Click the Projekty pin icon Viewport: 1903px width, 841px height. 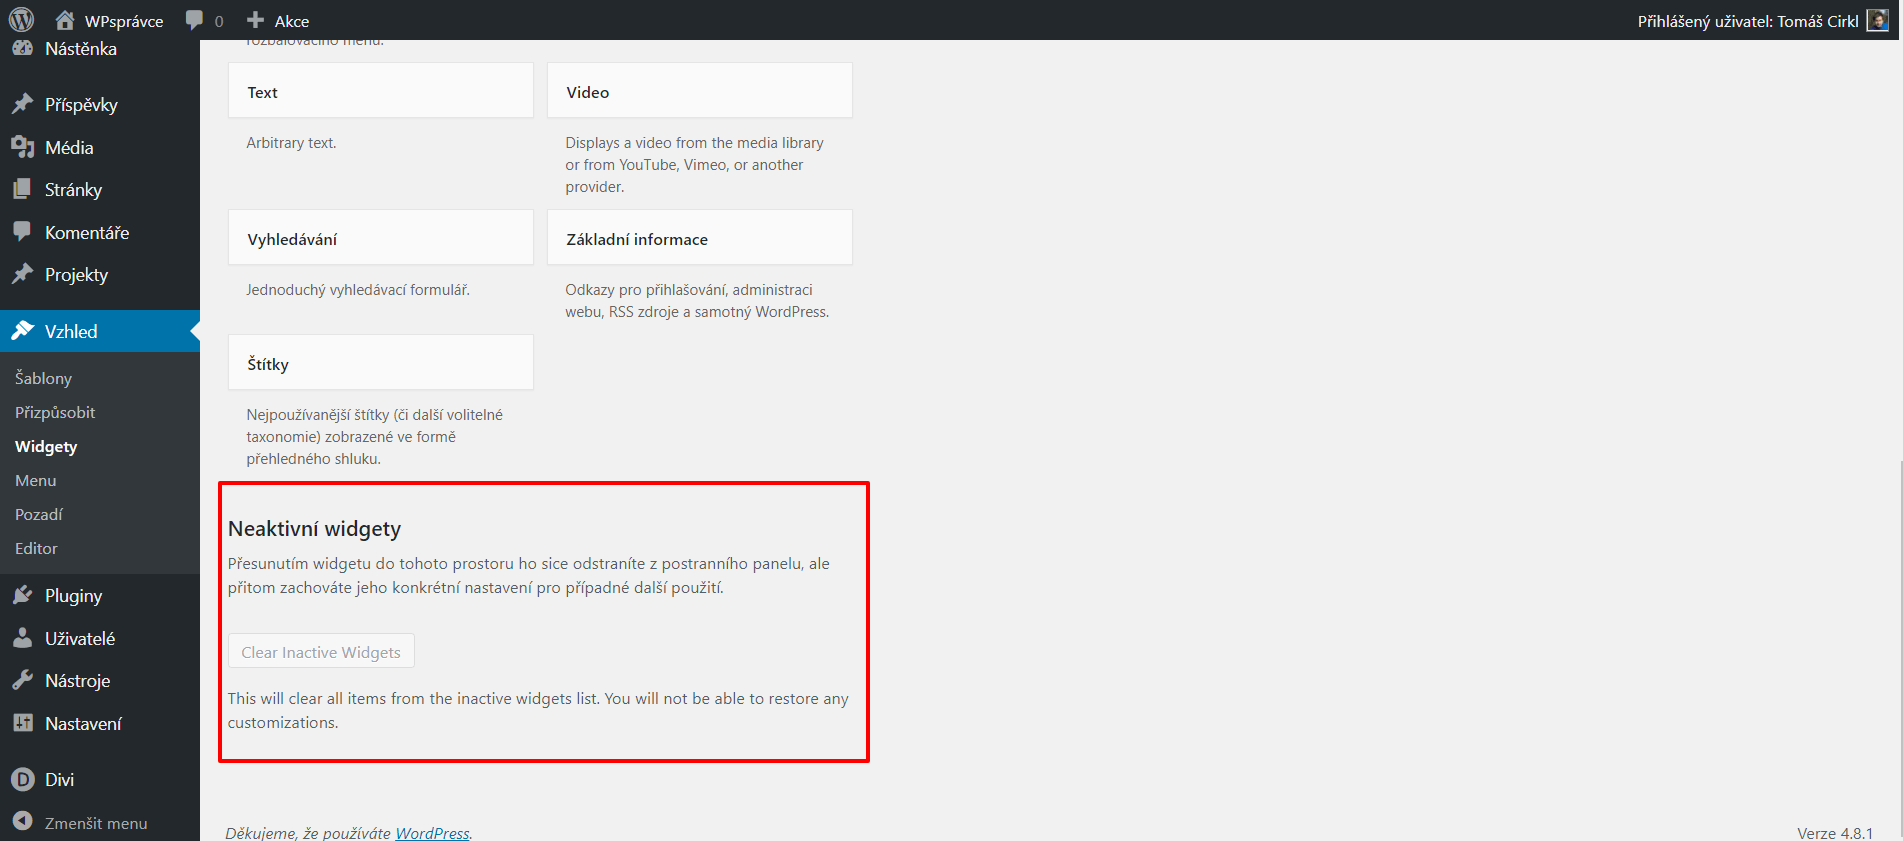point(22,274)
